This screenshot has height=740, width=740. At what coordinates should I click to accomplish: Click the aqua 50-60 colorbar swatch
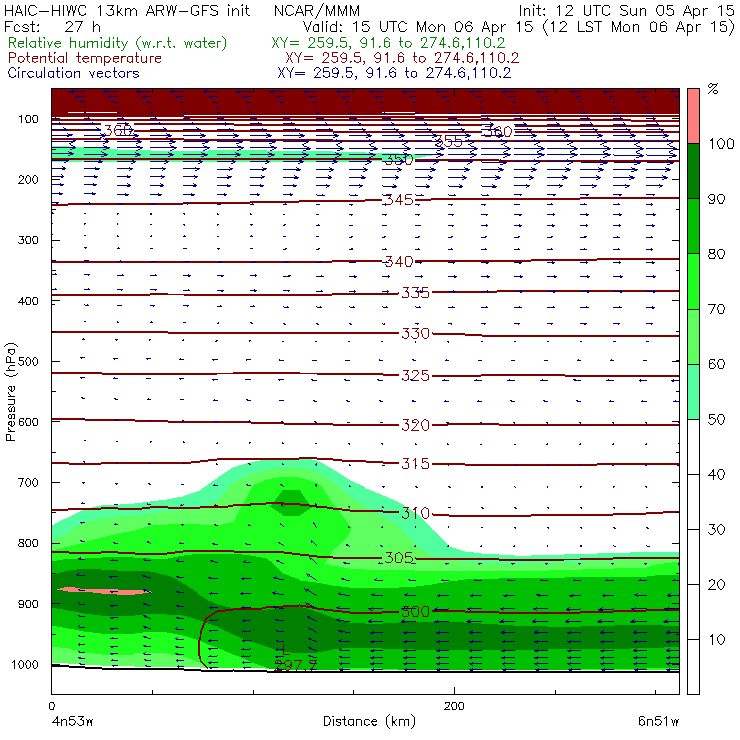(x=693, y=391)
